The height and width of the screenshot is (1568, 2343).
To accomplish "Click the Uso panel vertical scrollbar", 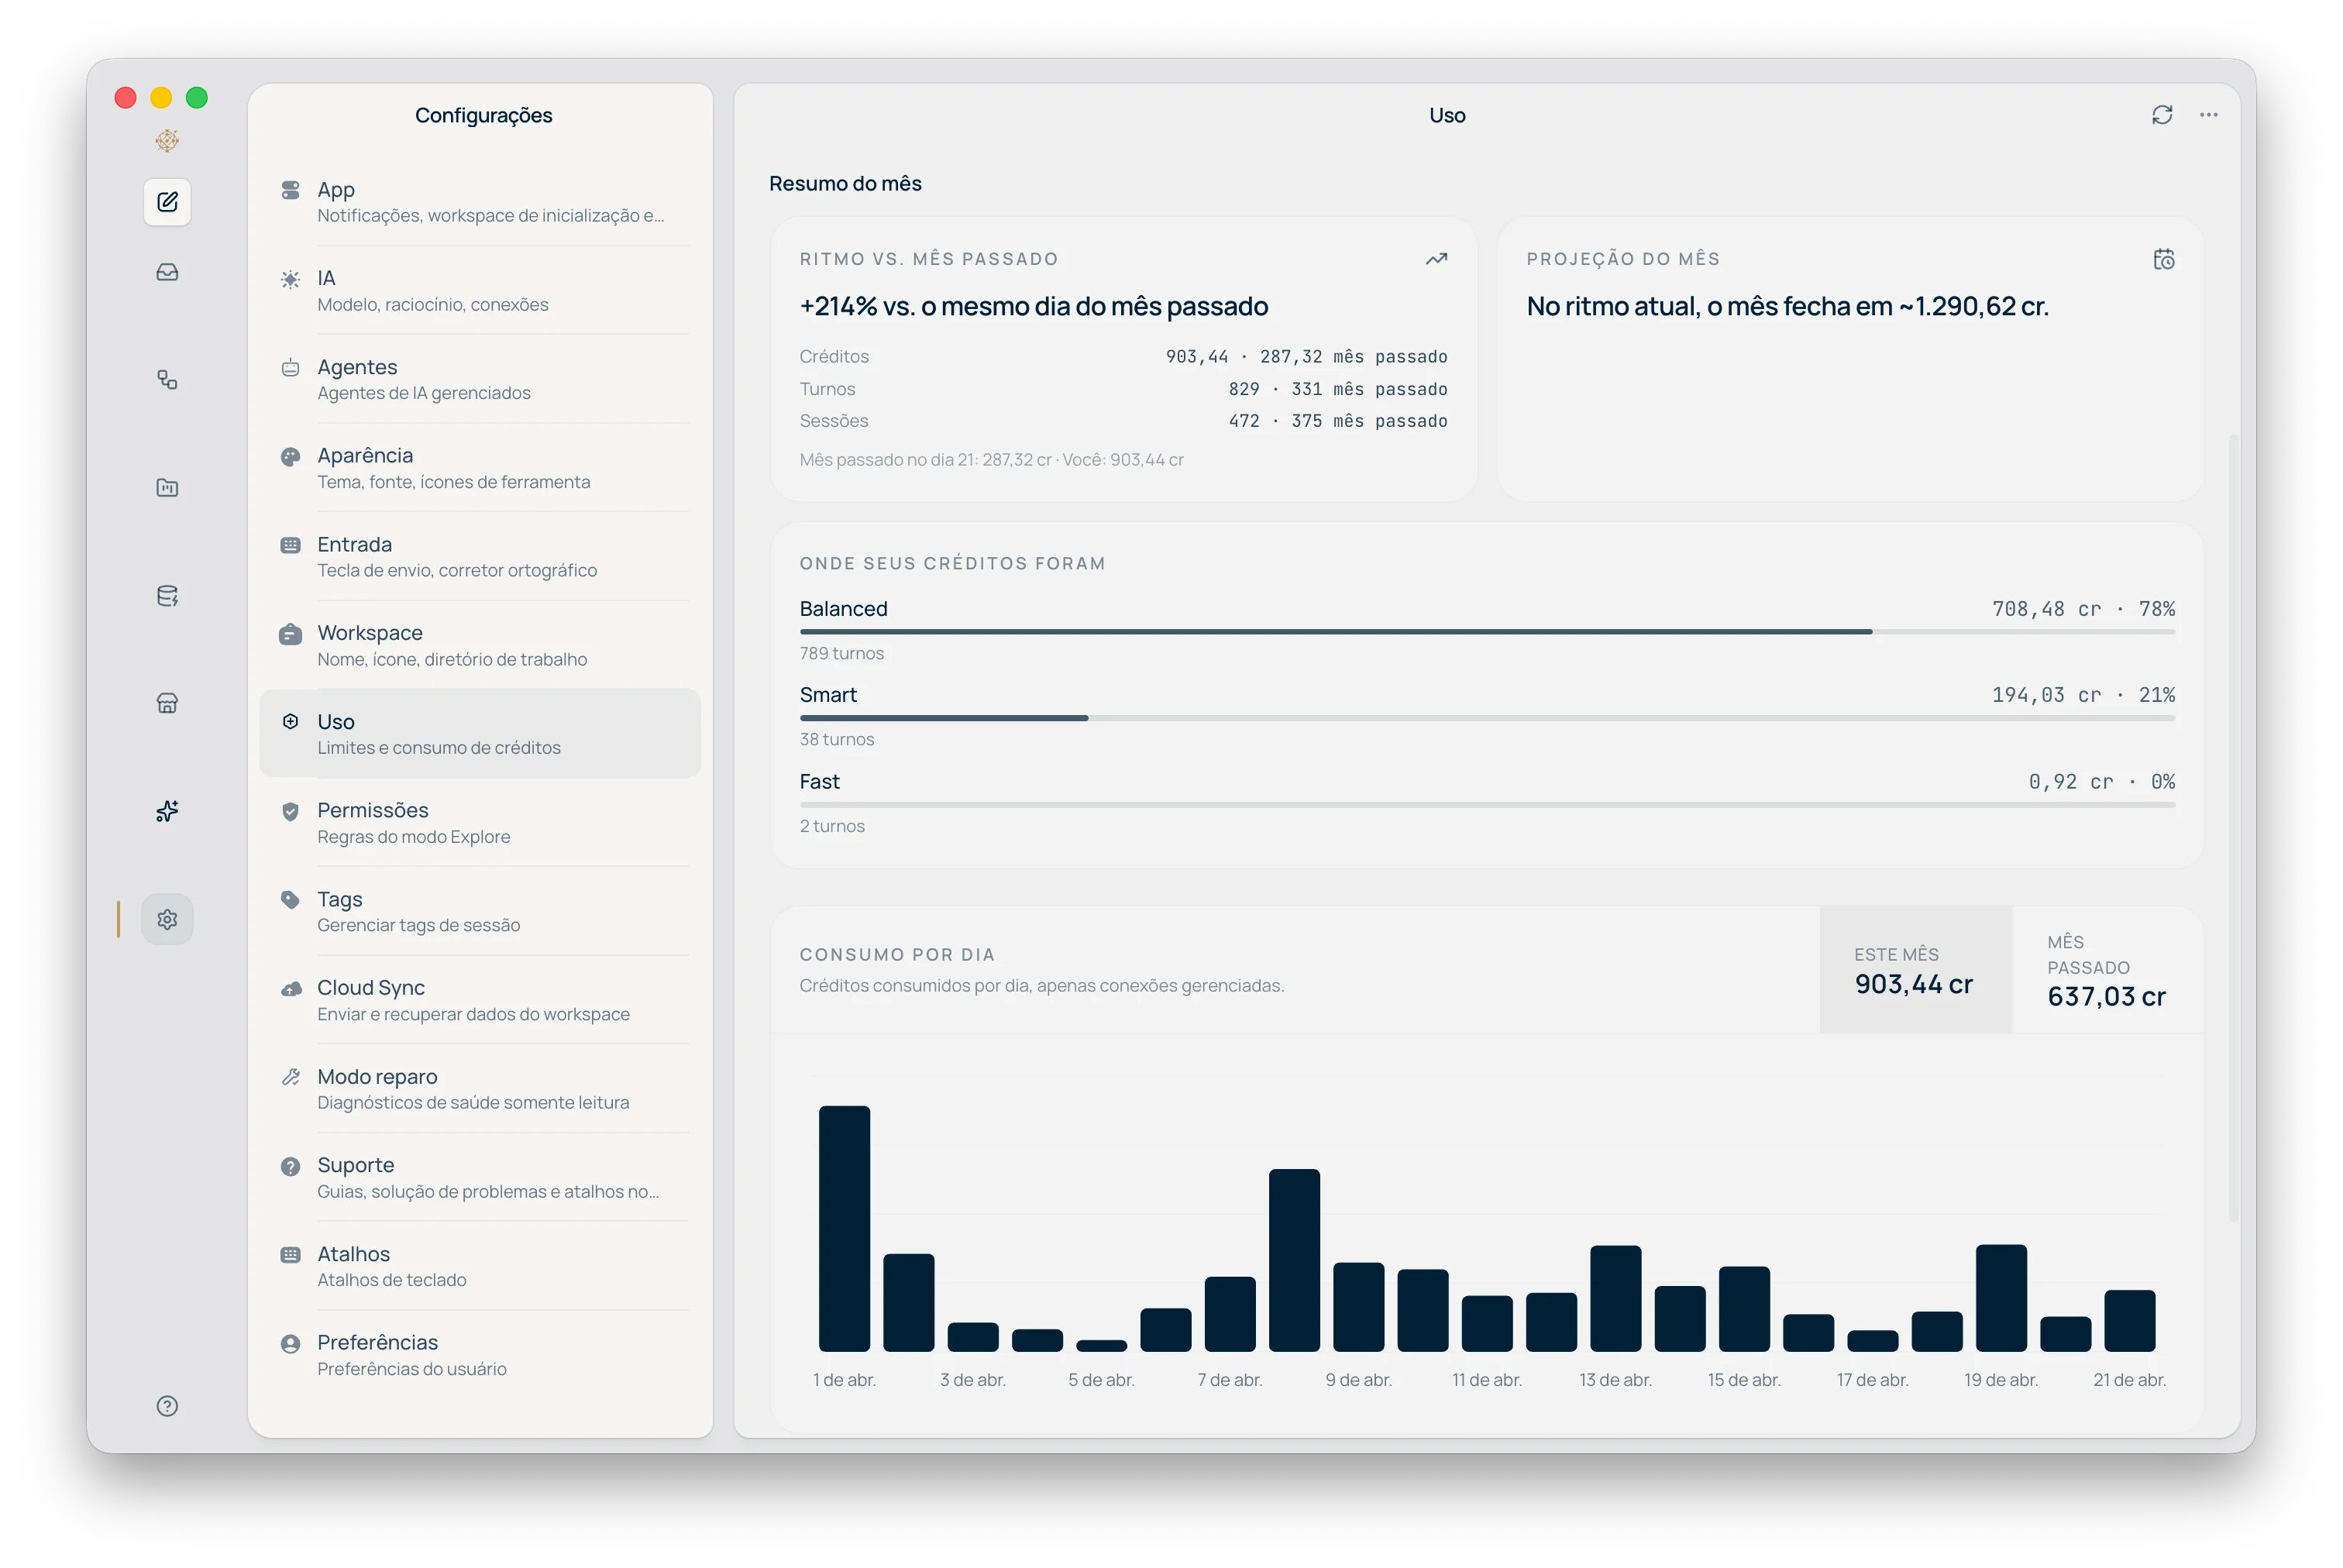I will coord(2233,828).
